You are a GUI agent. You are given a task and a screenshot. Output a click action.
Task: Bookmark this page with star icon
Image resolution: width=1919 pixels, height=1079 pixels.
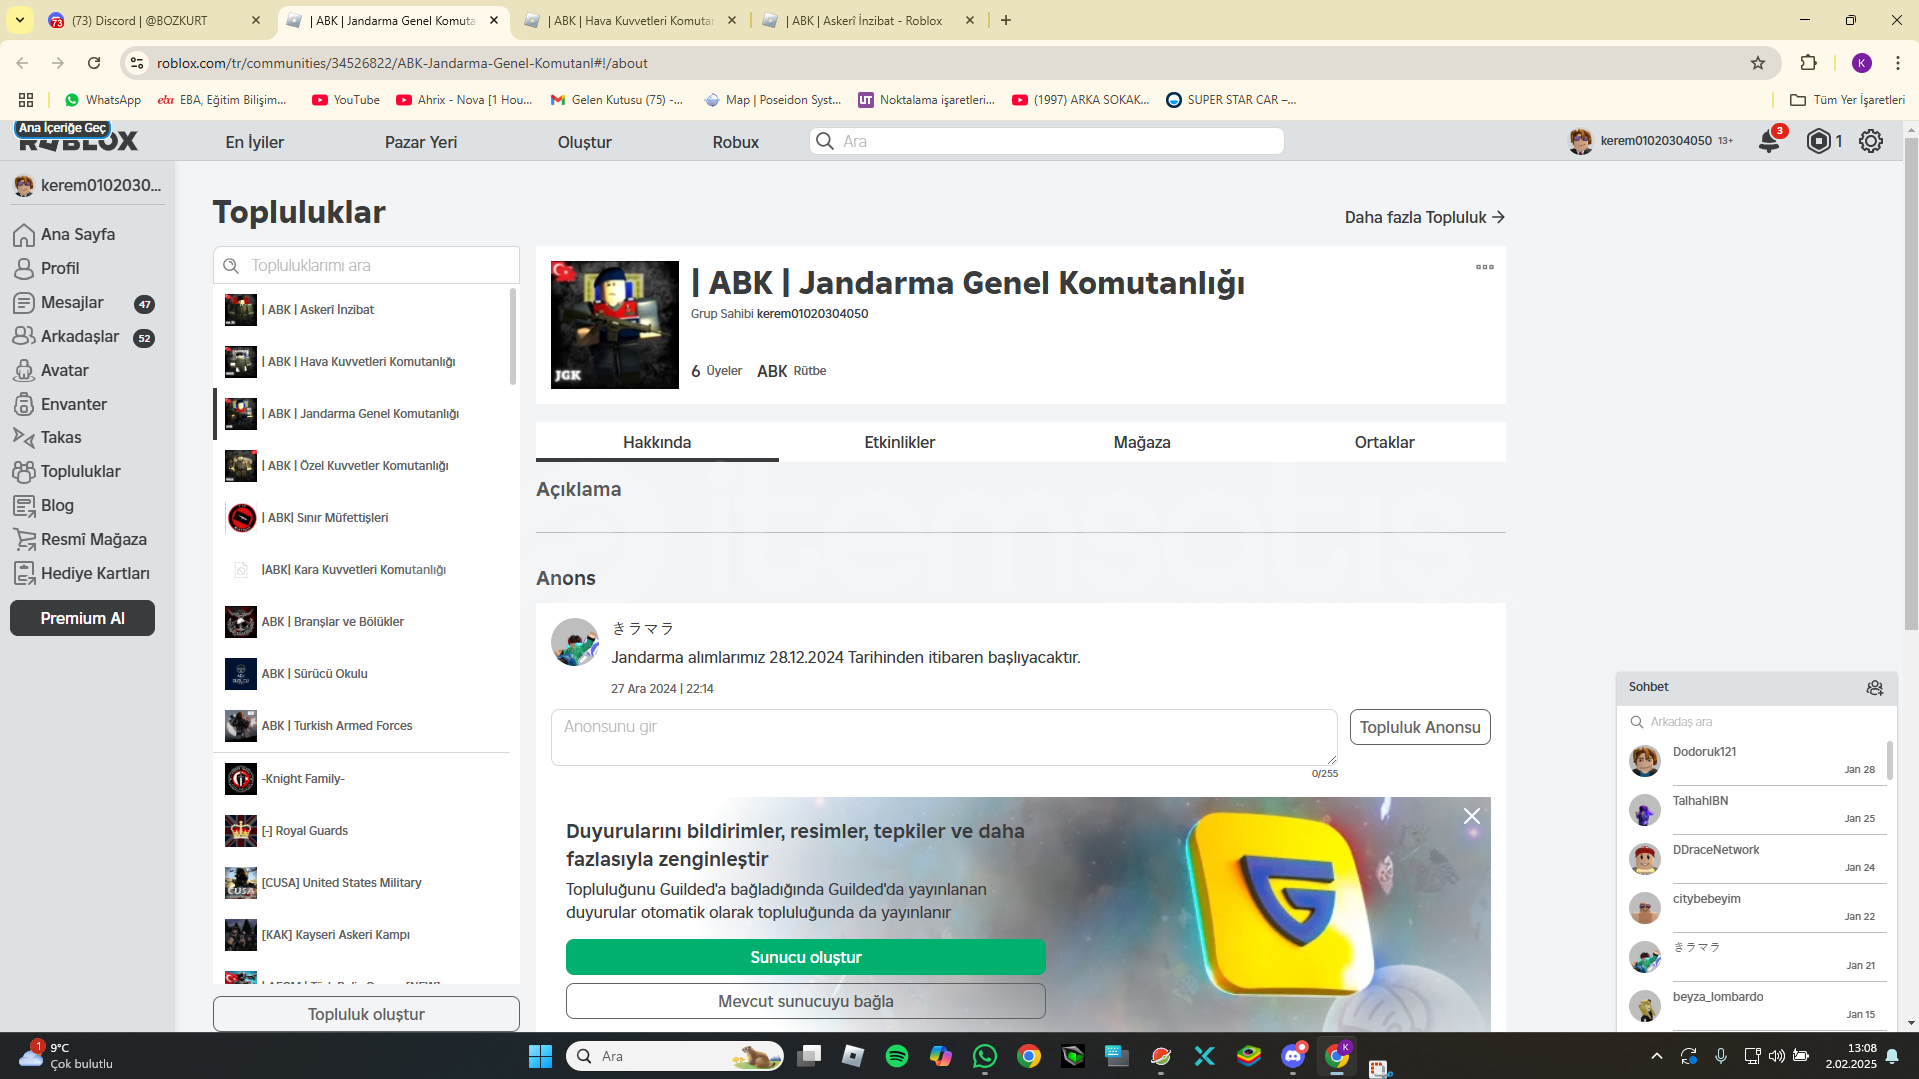[x=1758, y=63]
